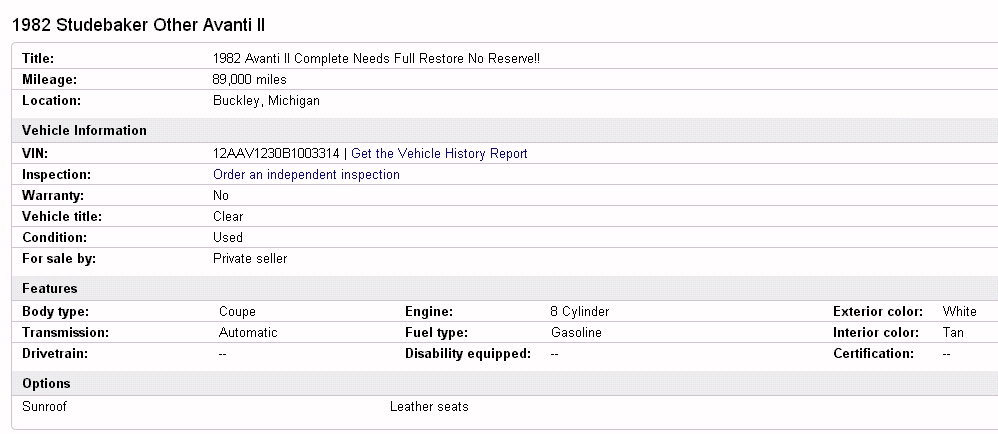Open the Order an independent inspection link
This screenshot has height=434, width=998.
pyautogui.click(x=306, y=175)
